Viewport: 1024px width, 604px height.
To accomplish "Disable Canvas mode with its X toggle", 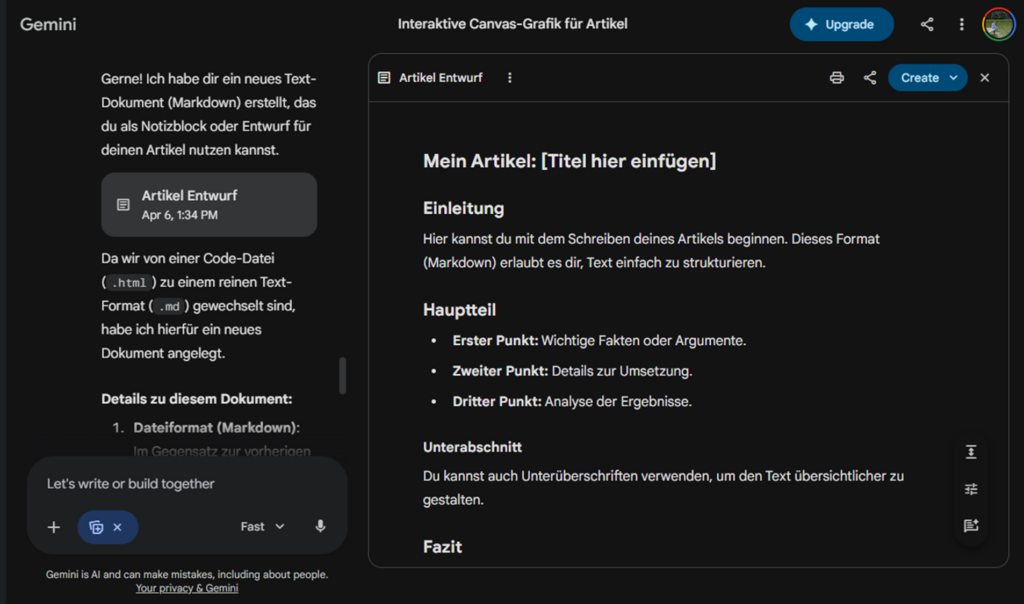I will (117, 527).
